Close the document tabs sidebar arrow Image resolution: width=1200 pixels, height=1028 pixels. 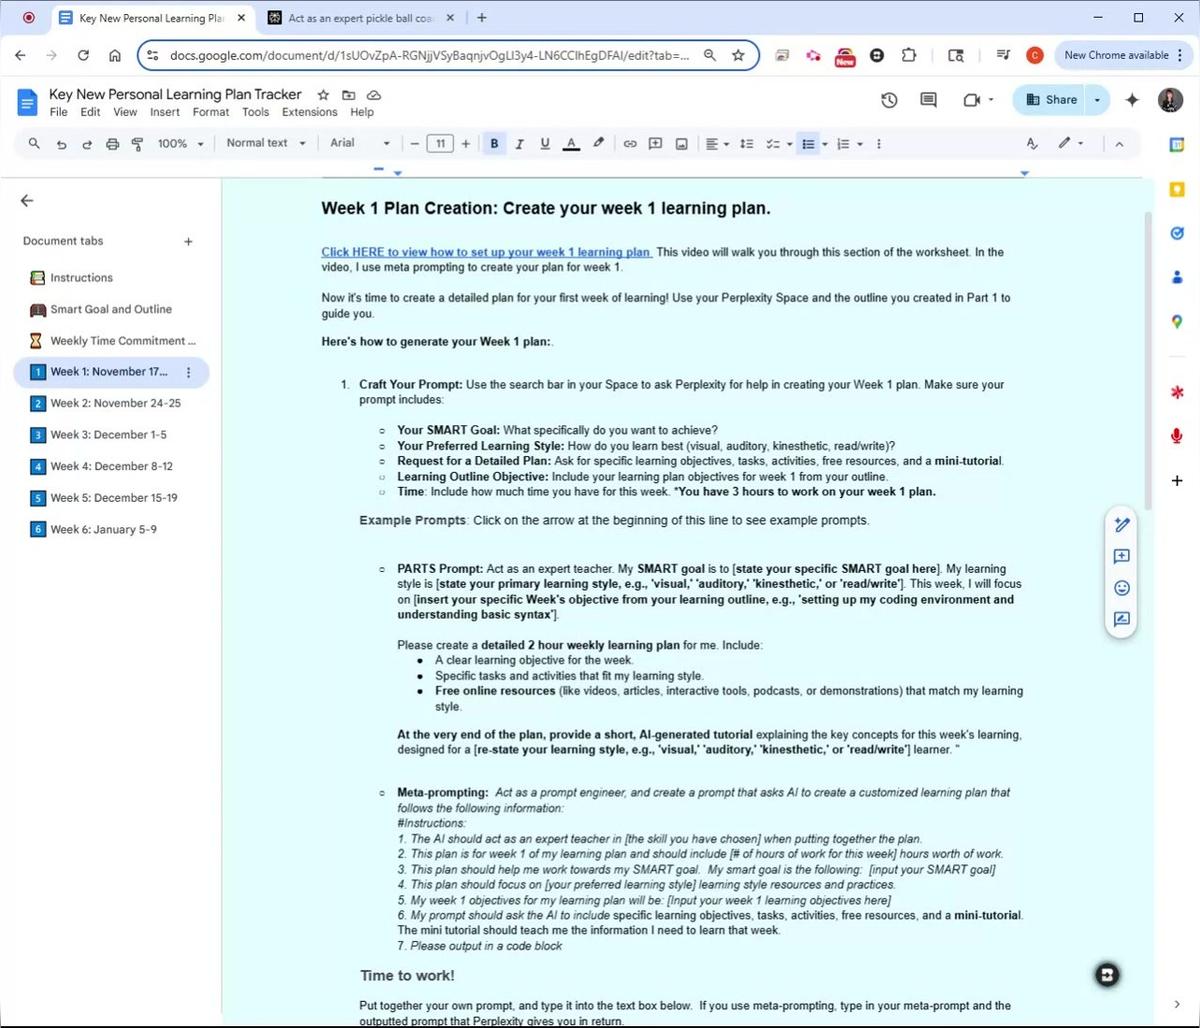[27, 201]
